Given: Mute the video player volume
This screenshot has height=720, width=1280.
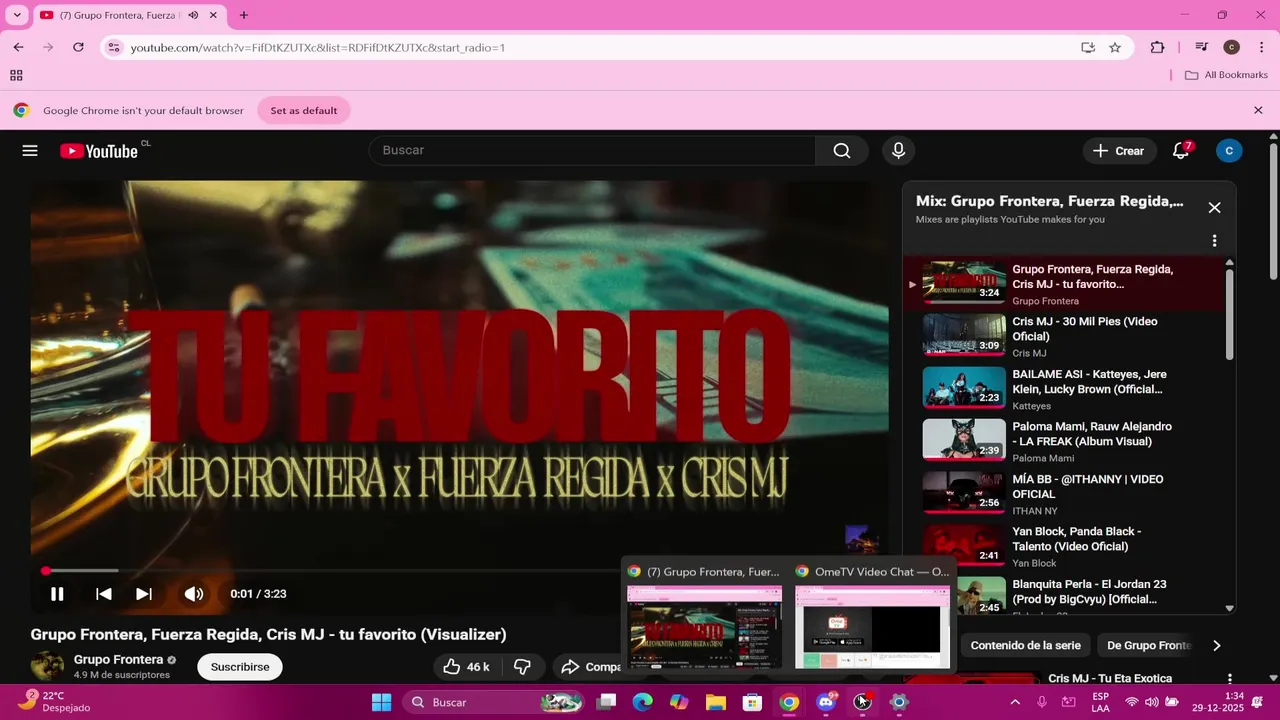Looking at the screenshot, I should [194, 594].
